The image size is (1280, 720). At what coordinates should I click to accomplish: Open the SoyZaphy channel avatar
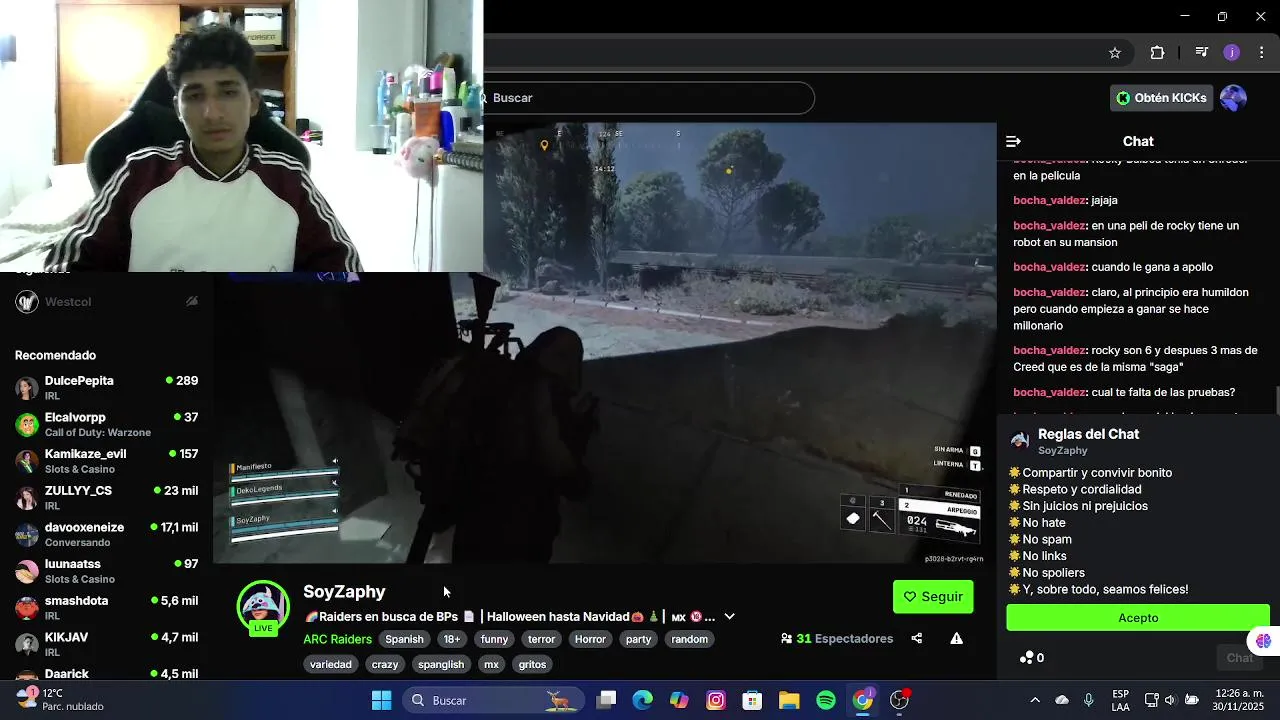coord(263,607)
